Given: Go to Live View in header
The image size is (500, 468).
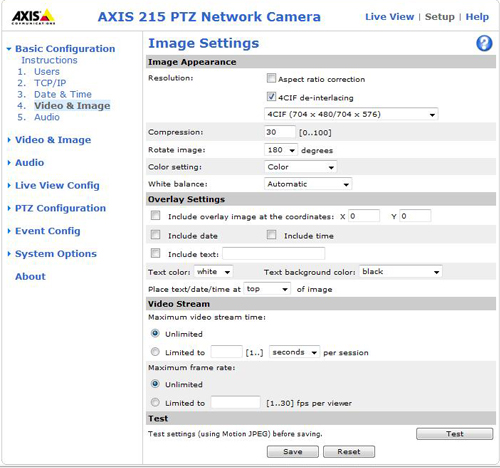Looking at the screenshot, I should [389, 17].
